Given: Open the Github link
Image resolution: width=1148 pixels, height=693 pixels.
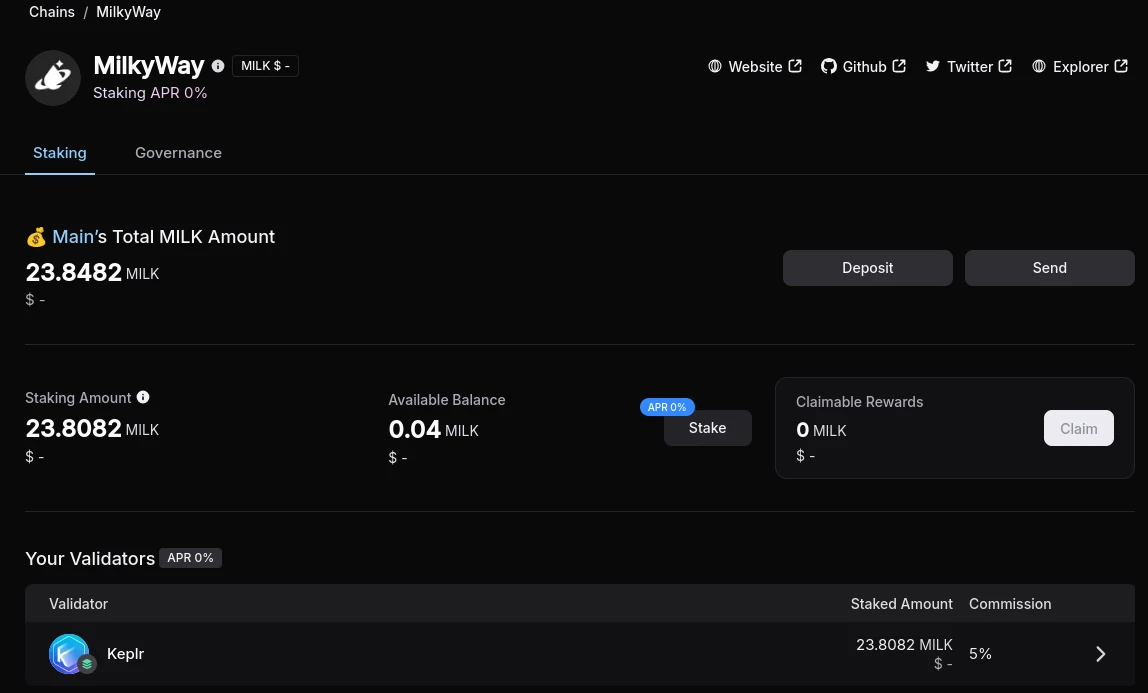Looking at the screenshot, I should point(863,67).
